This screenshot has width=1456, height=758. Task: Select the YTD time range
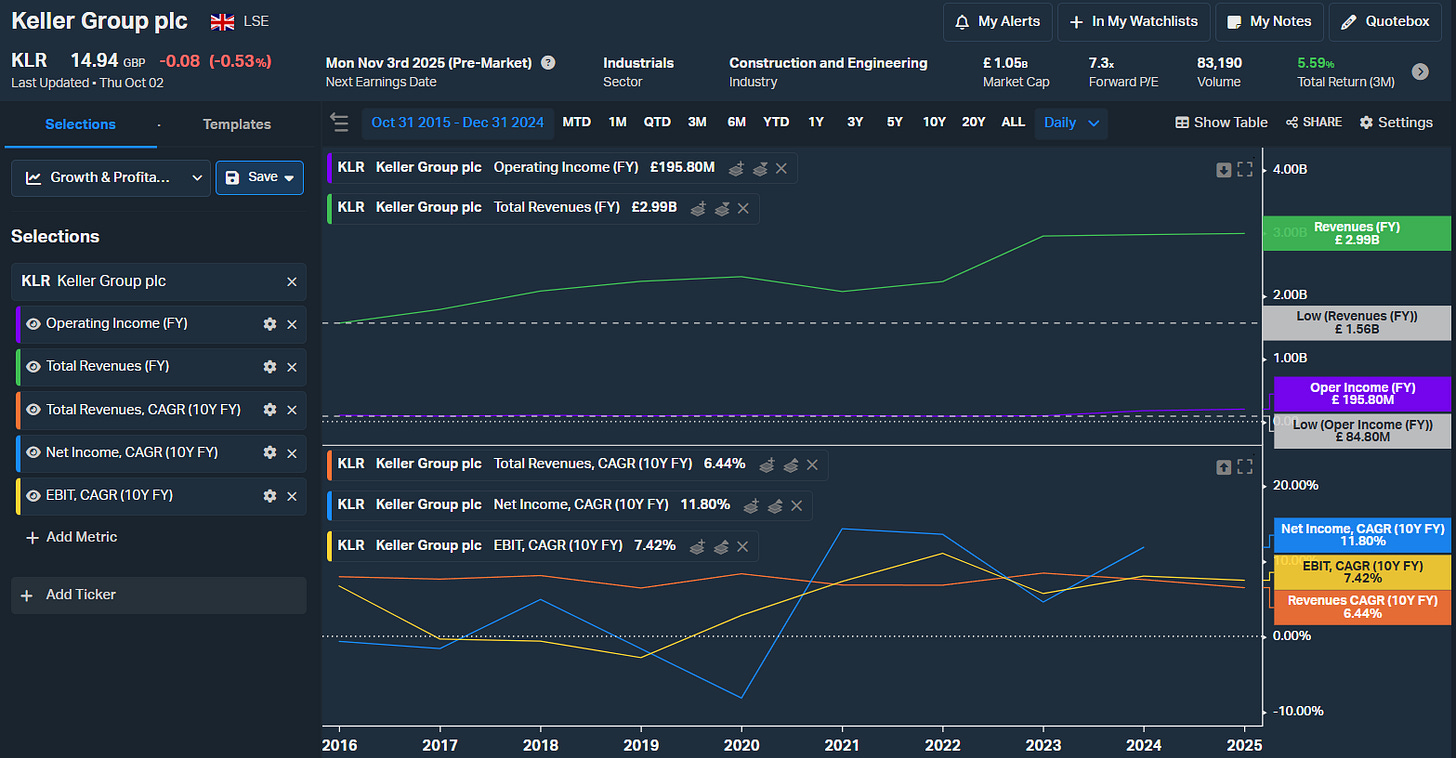776,122
